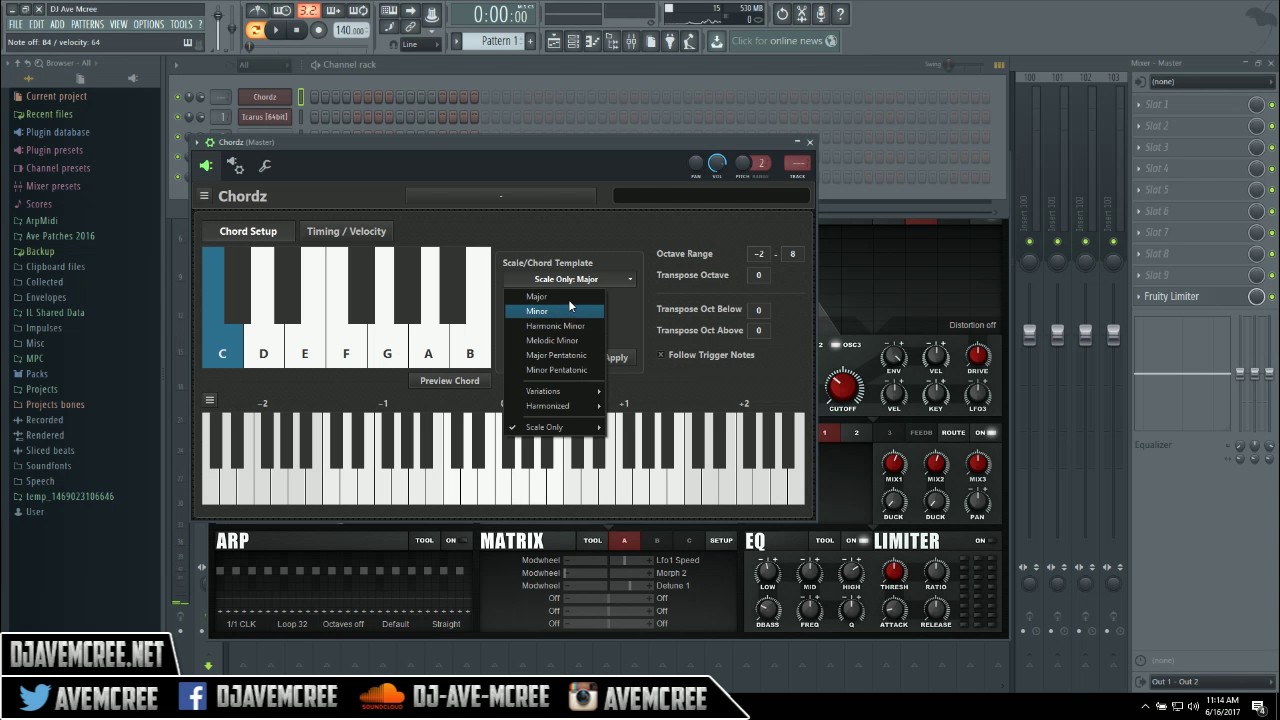Toggle the Follow Trigger Notes checkbox
The width and height of the screenshot is (1280, 720).
(x=661, y=355)
